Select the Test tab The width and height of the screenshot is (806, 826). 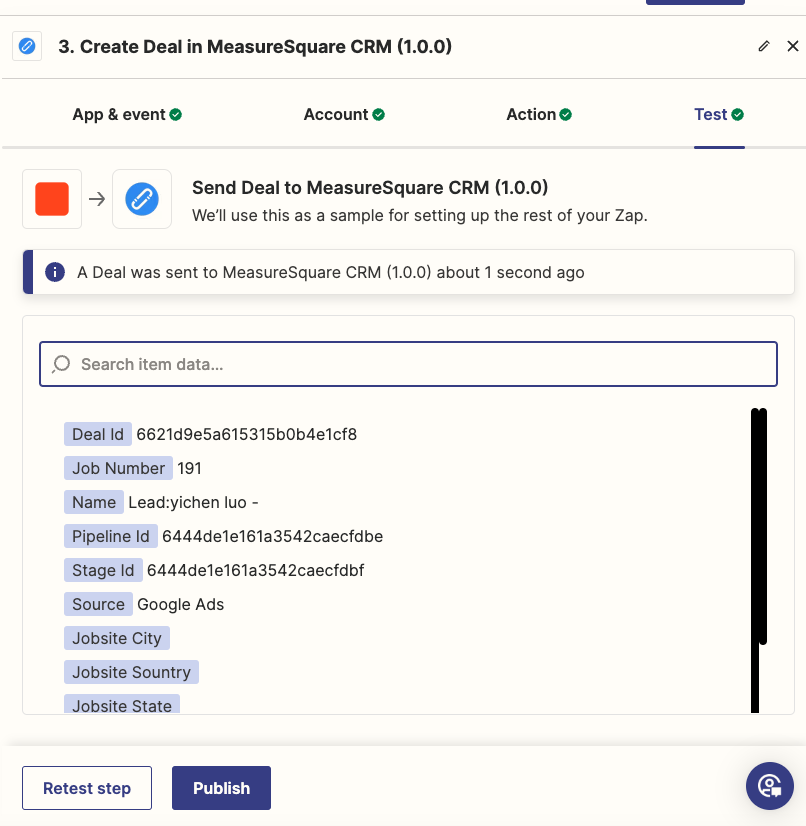(x=719, y=114)
